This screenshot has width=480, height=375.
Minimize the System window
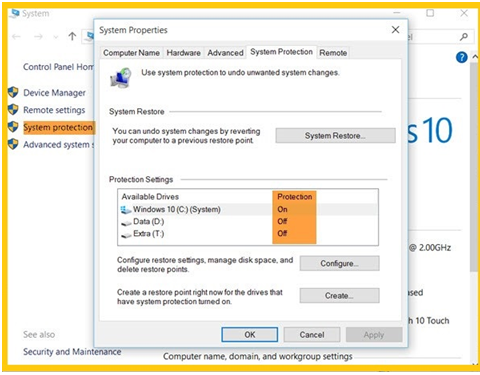click(x=397, y=13)
